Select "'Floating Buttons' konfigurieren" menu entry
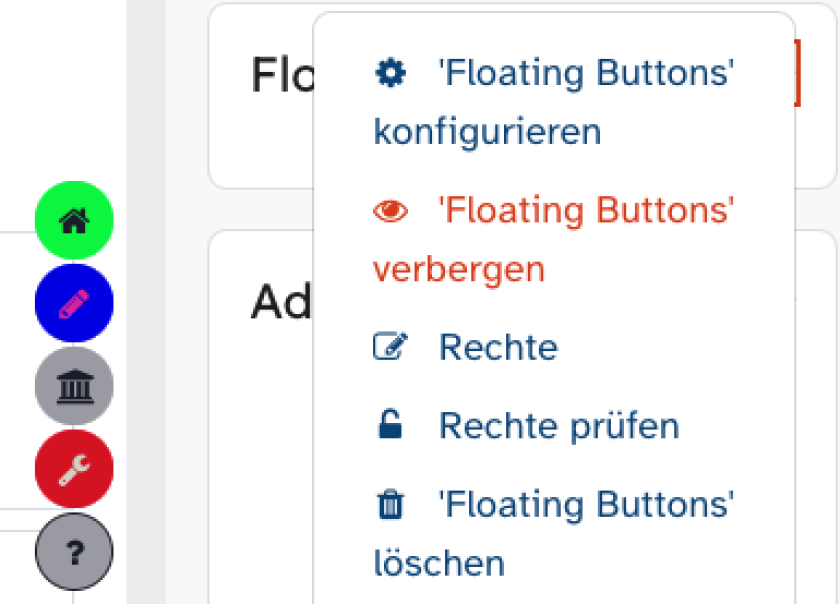This screenshot has height=604, width=840. point(553,102)
